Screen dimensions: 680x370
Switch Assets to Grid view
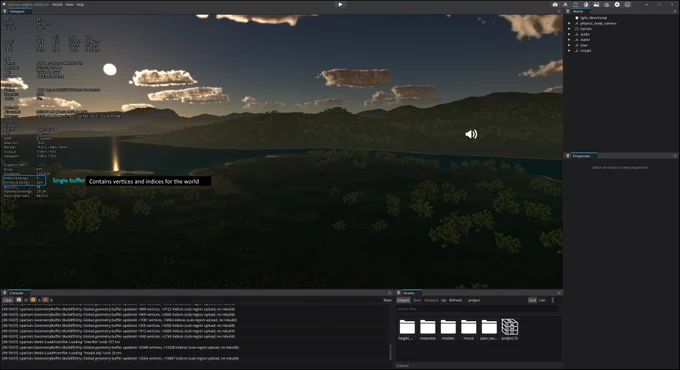click(532, 300)
